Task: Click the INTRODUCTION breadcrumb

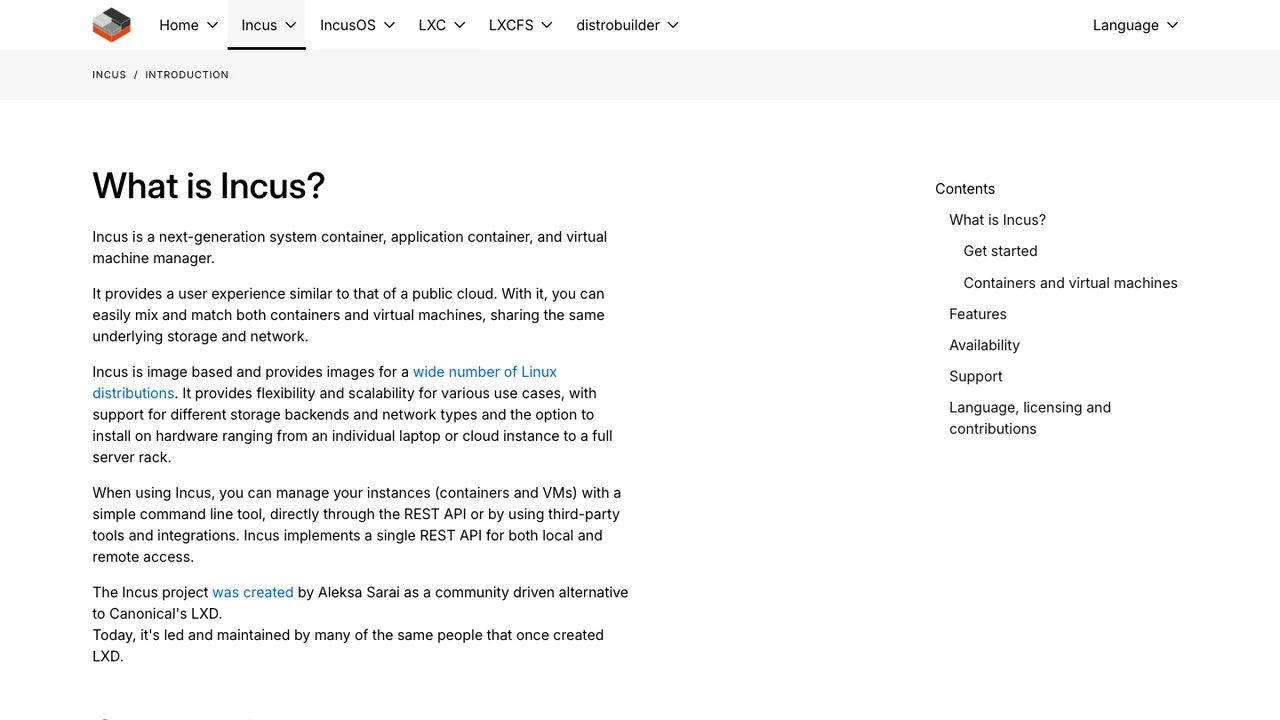Action: point(187,75)
